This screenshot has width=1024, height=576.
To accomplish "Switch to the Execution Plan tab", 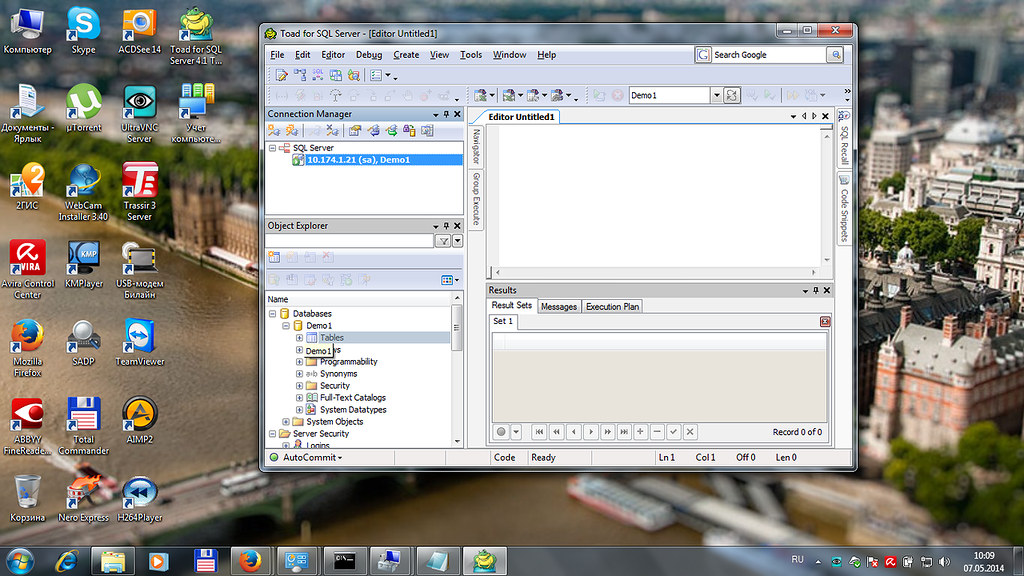I will (x=612, y=307).
